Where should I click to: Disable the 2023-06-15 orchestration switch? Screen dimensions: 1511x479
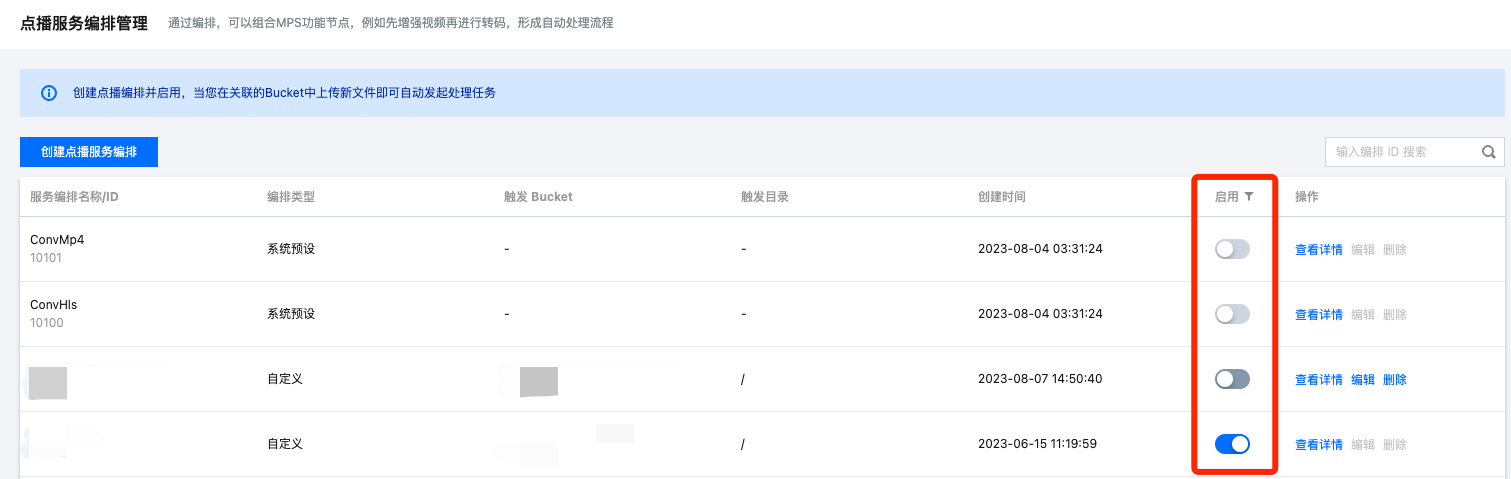click(x=1232, y=444)
